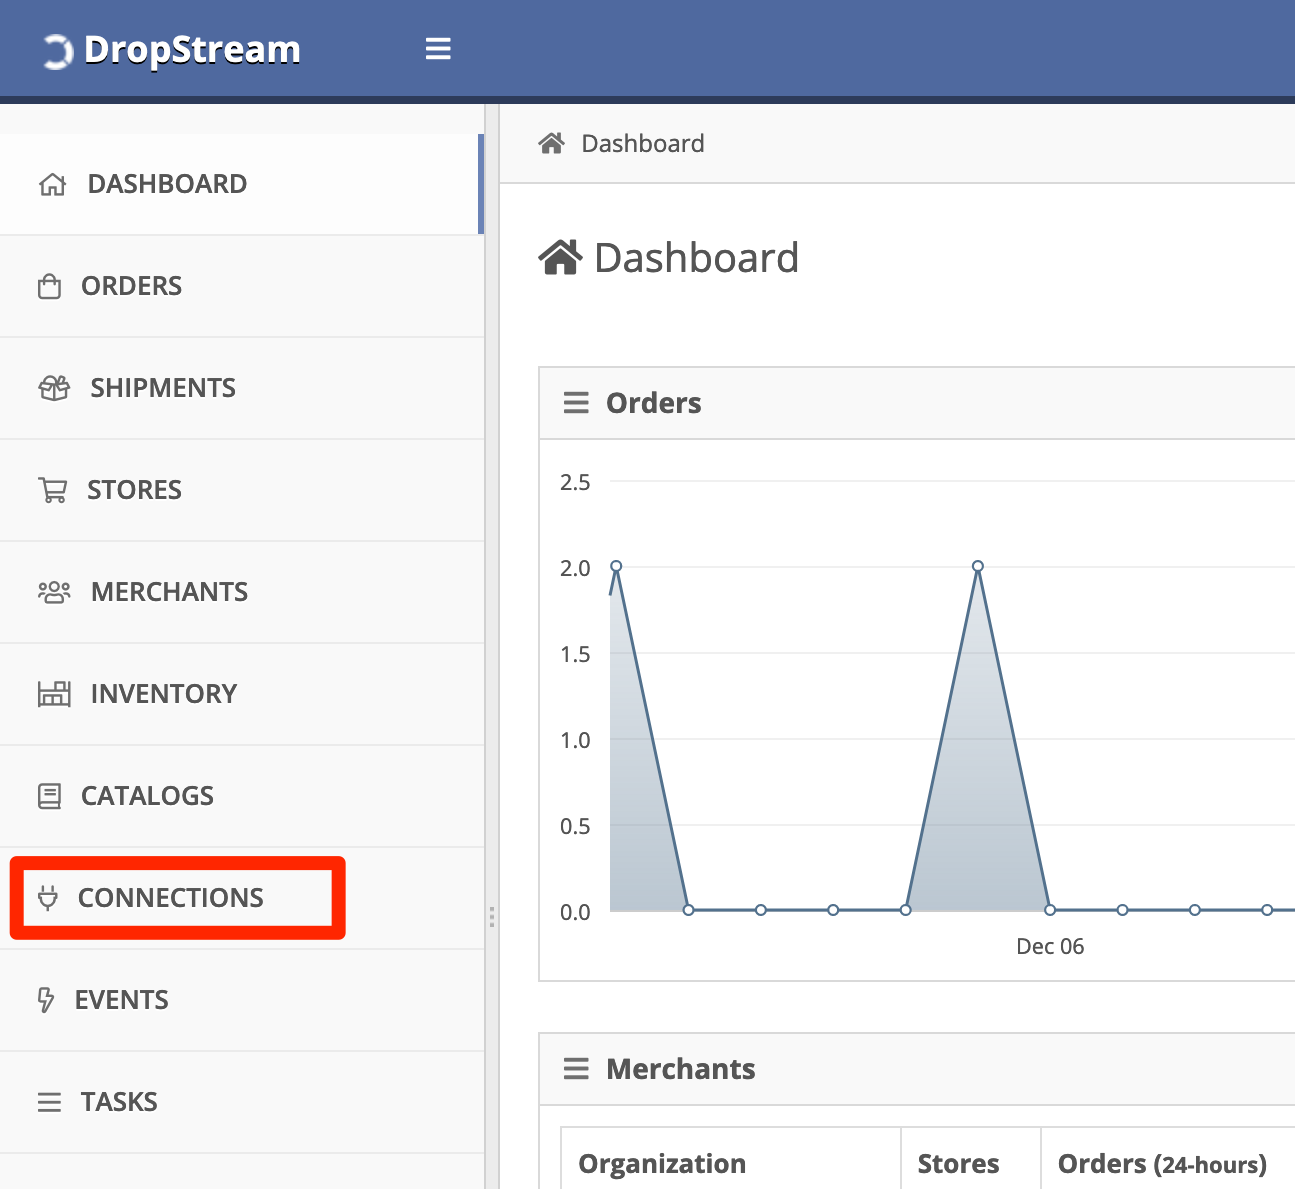
Task: Click the Catalogs book icon
Action: (49, 796)
